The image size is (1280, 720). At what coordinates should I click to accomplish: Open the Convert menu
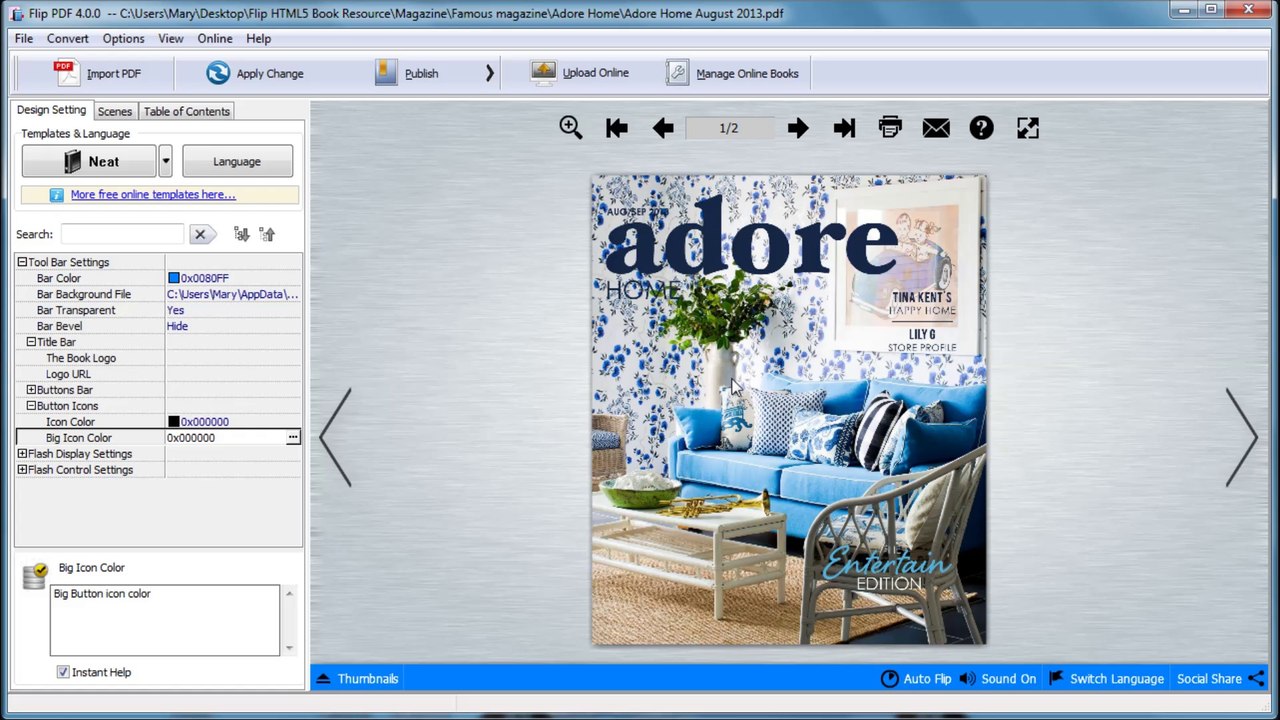coord(68,38)
